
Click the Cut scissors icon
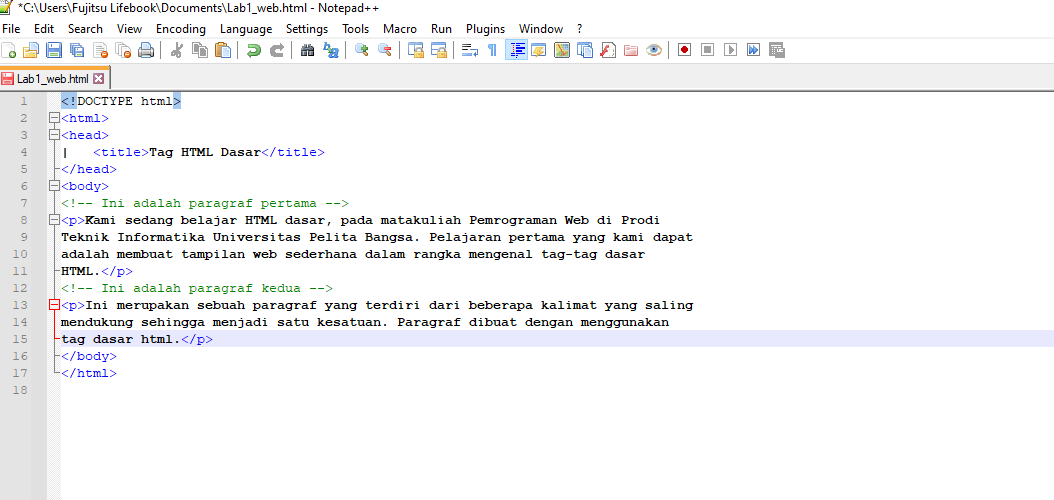click(x=177, y=50)
